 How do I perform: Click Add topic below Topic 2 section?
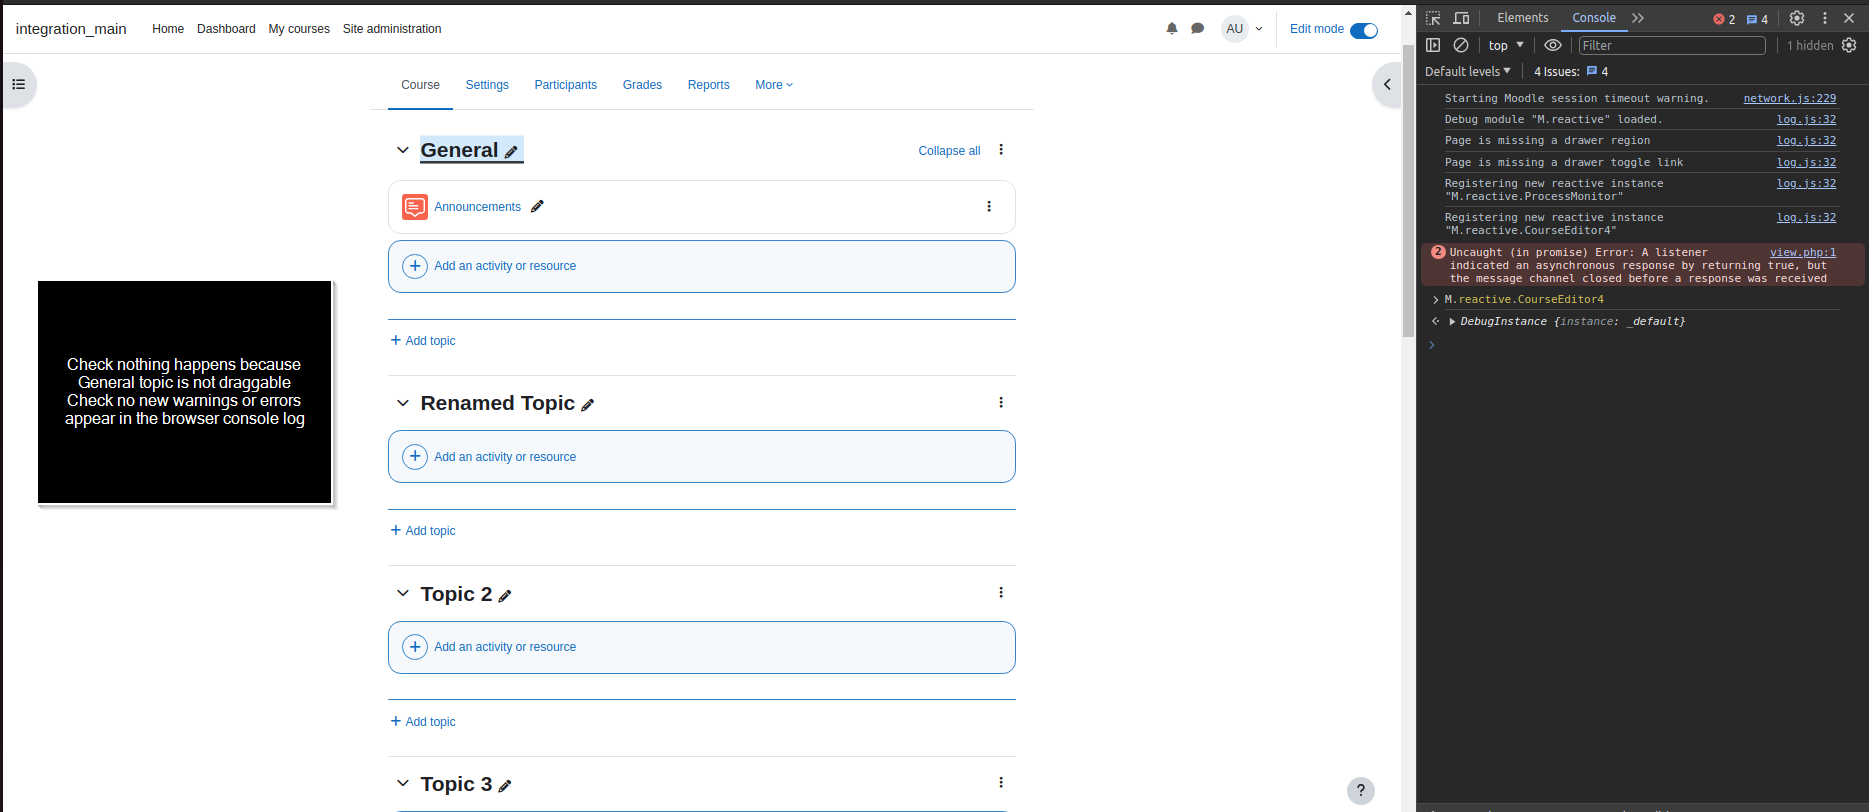(x=423, y=722)
